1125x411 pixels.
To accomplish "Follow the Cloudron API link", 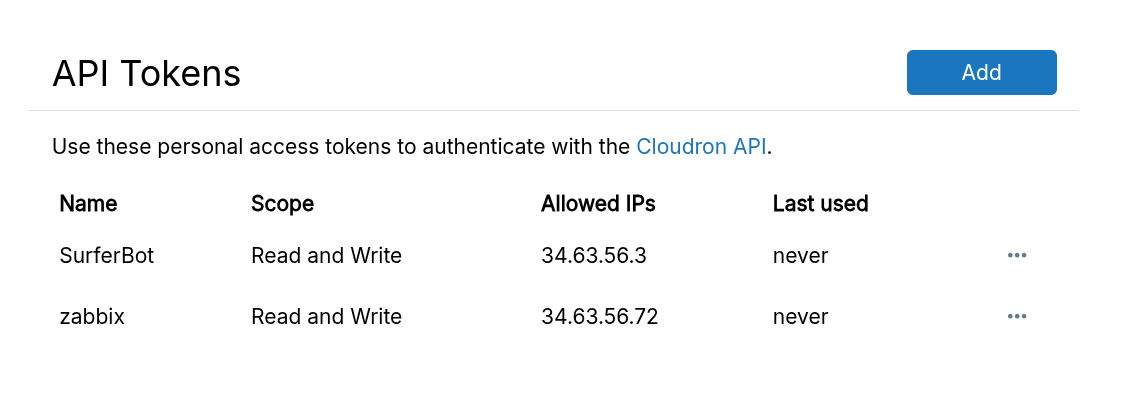I will (701, 147).
